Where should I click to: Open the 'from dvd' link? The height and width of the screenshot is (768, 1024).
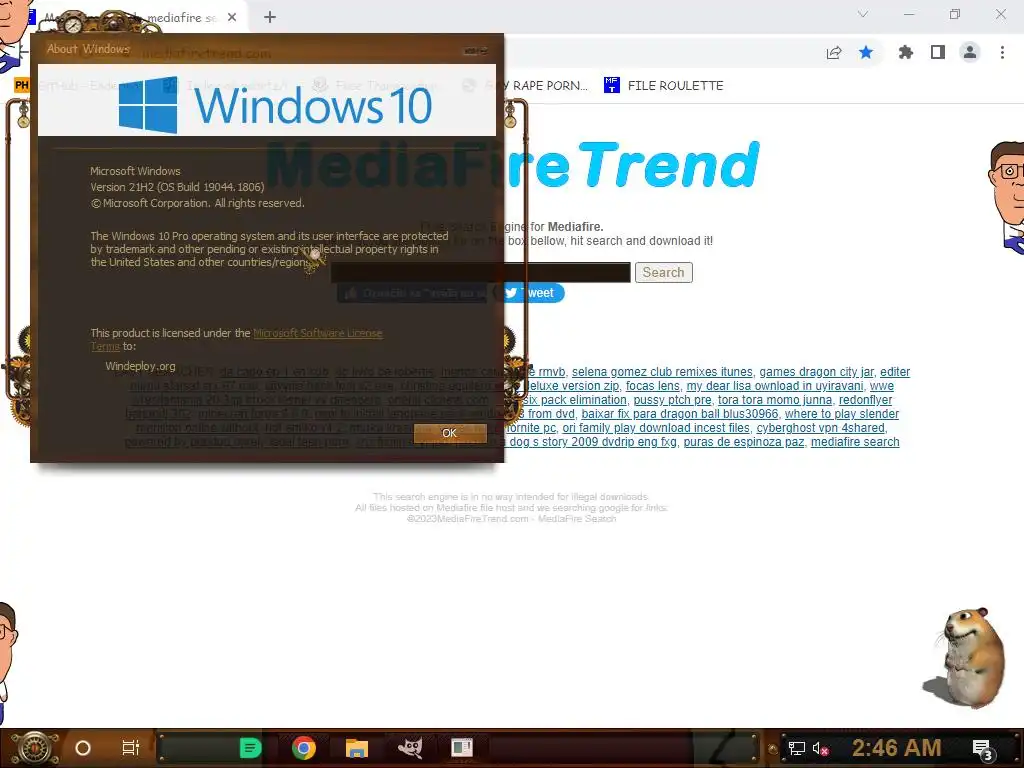(551, 414)
